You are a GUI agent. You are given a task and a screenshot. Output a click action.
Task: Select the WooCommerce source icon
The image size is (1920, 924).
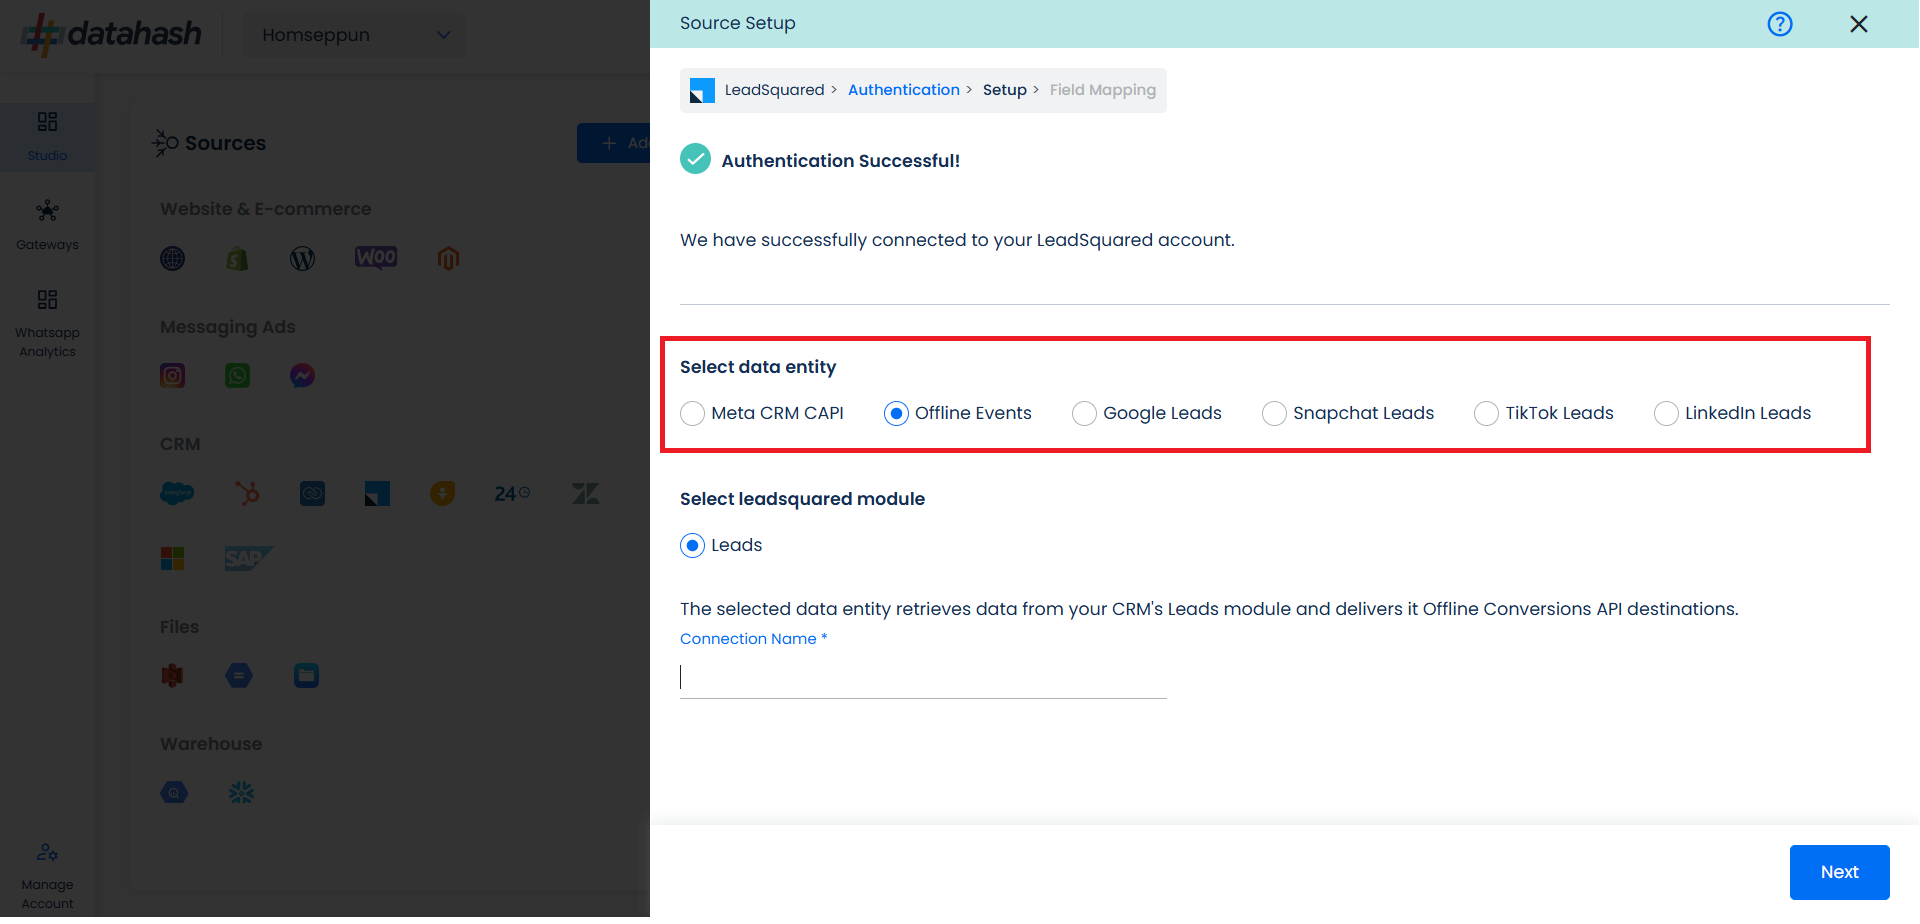tap(376, 258)
